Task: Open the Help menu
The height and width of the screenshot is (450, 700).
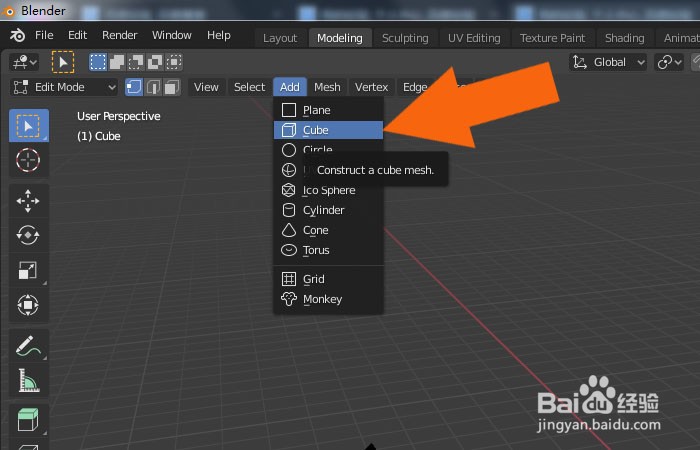Action: [219, 35]
